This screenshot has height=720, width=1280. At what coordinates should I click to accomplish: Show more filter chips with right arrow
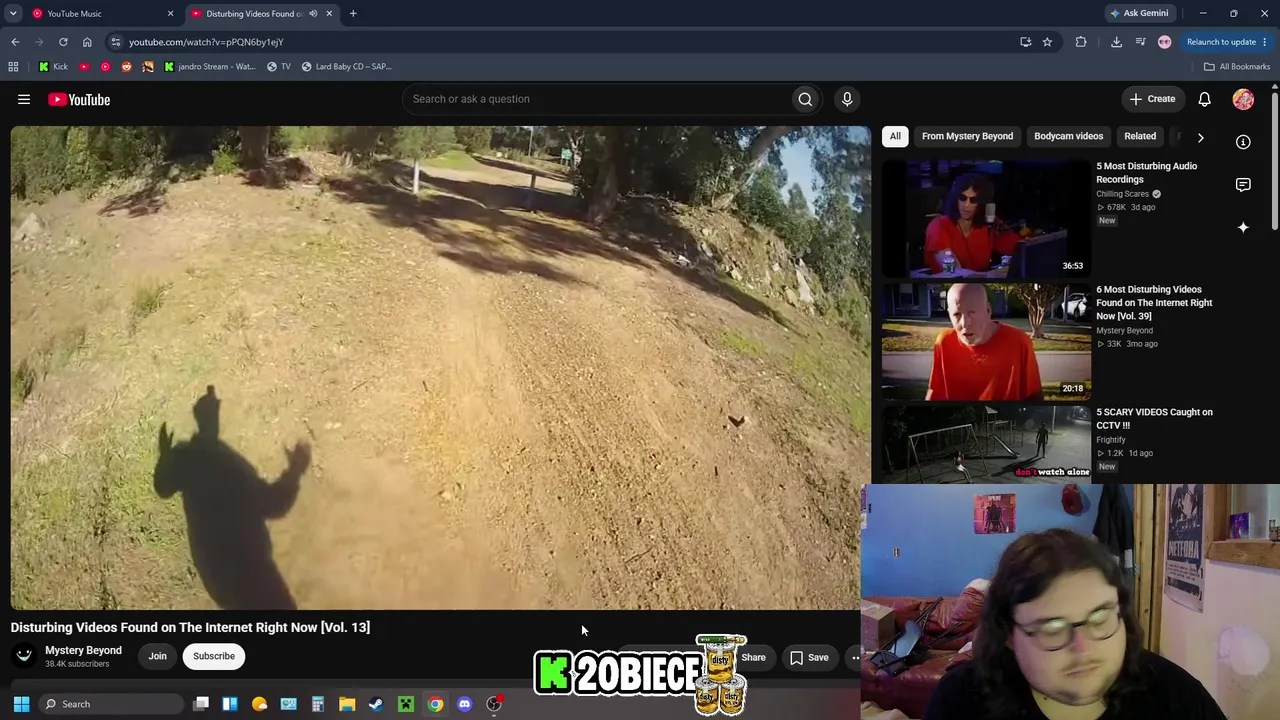pyautogui.click(x=1201, y=137)
